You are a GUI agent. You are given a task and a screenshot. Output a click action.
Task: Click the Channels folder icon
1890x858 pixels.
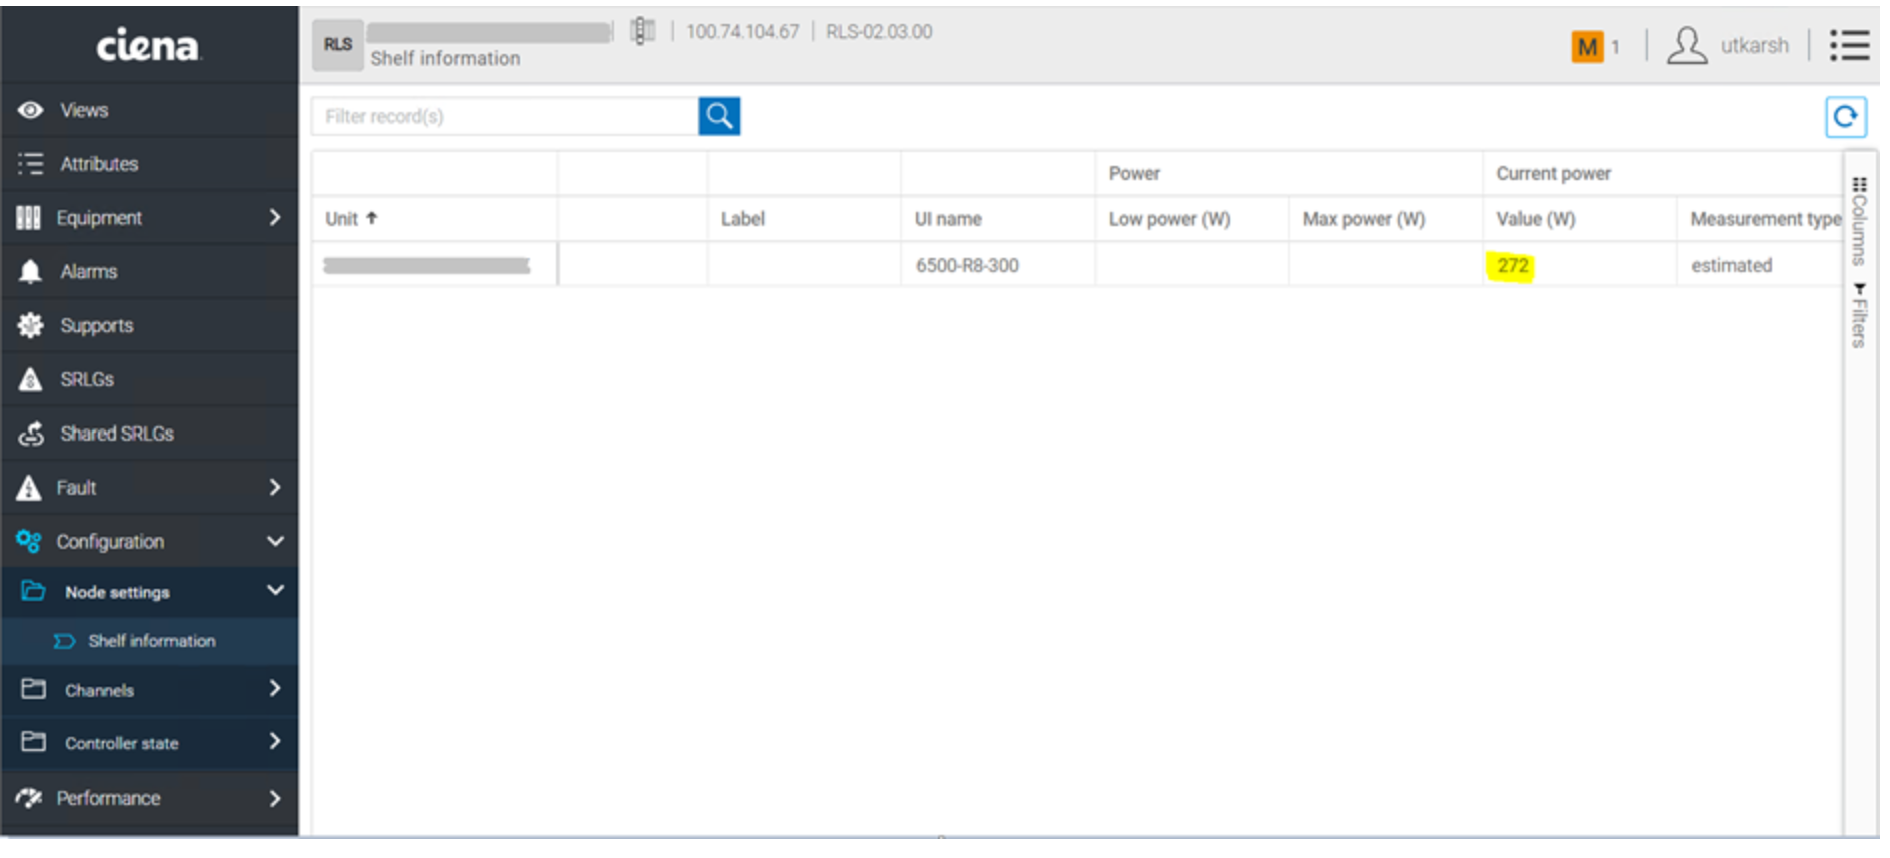click(34, 688)
